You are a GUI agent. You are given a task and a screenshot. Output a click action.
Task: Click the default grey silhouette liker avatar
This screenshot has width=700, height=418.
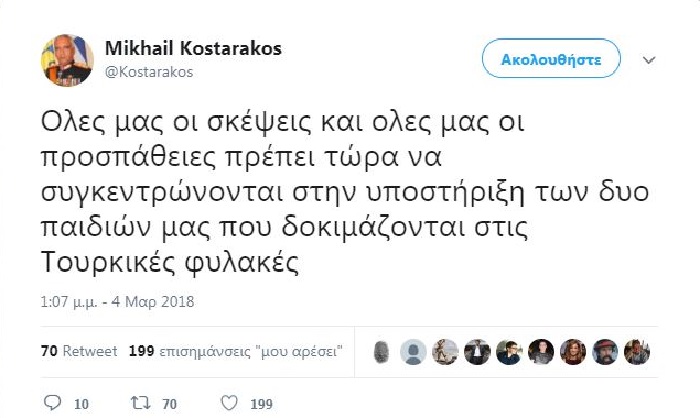(x=415, y=352)
